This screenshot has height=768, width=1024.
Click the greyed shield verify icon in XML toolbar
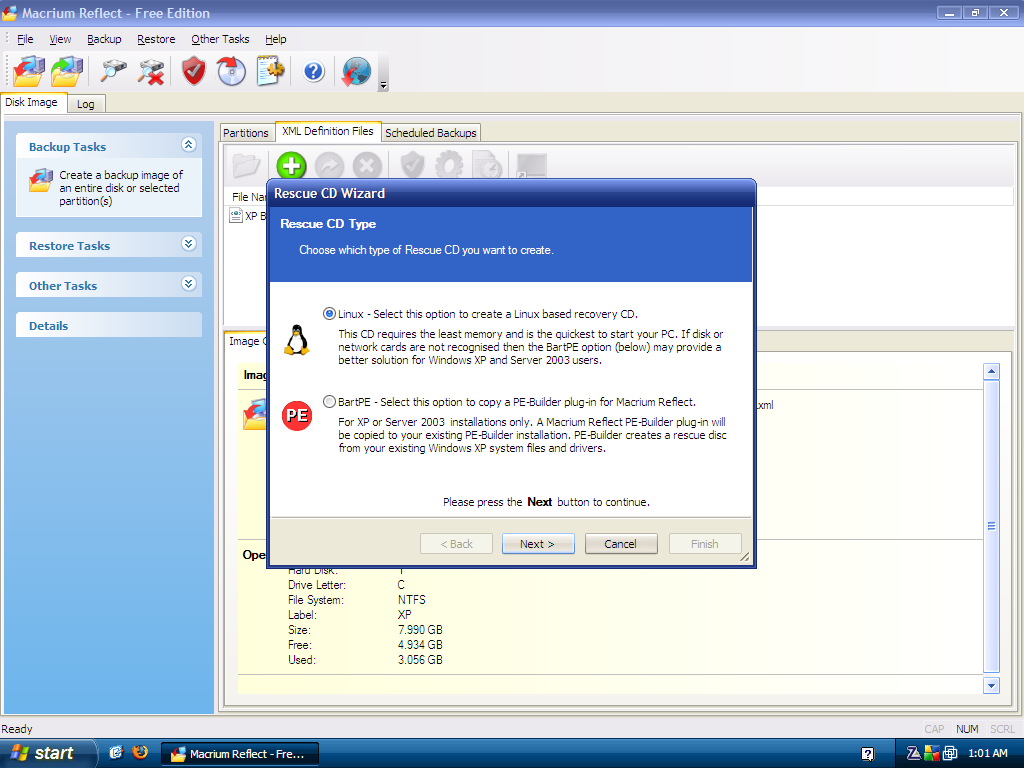tap(413, 165)
